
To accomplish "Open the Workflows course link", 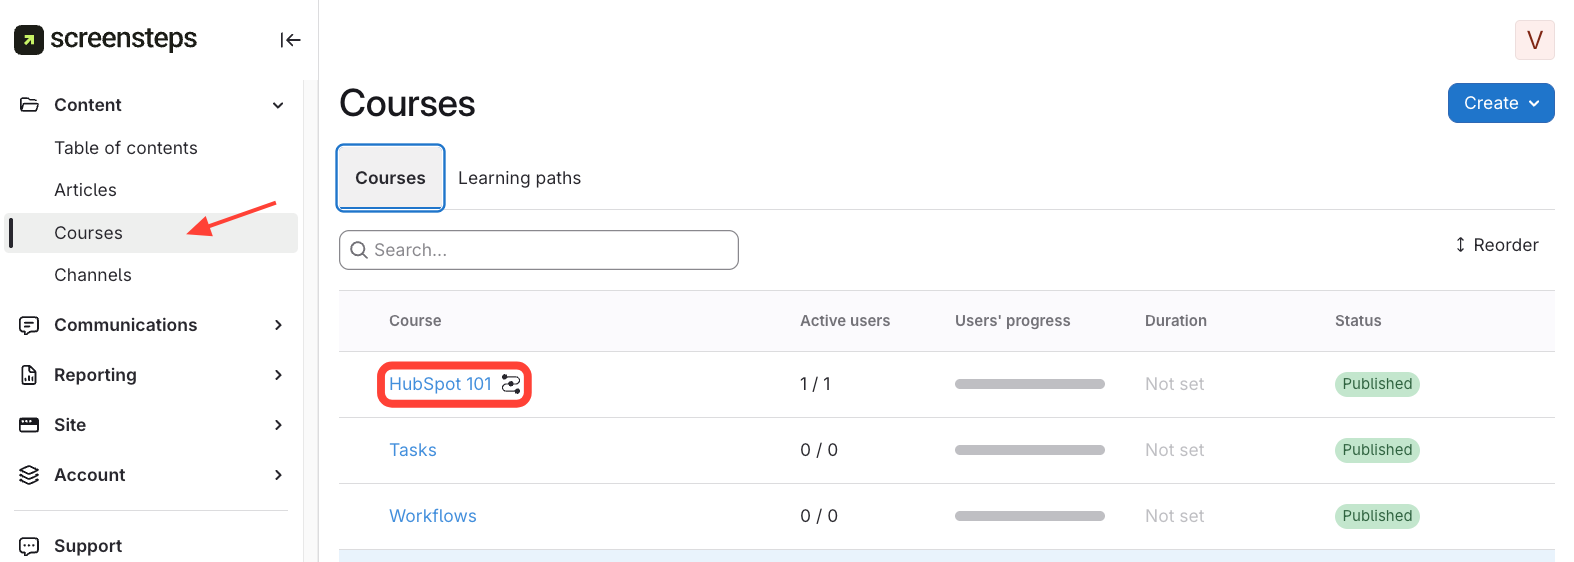I will pyautogui.click(x=433, y=516).
